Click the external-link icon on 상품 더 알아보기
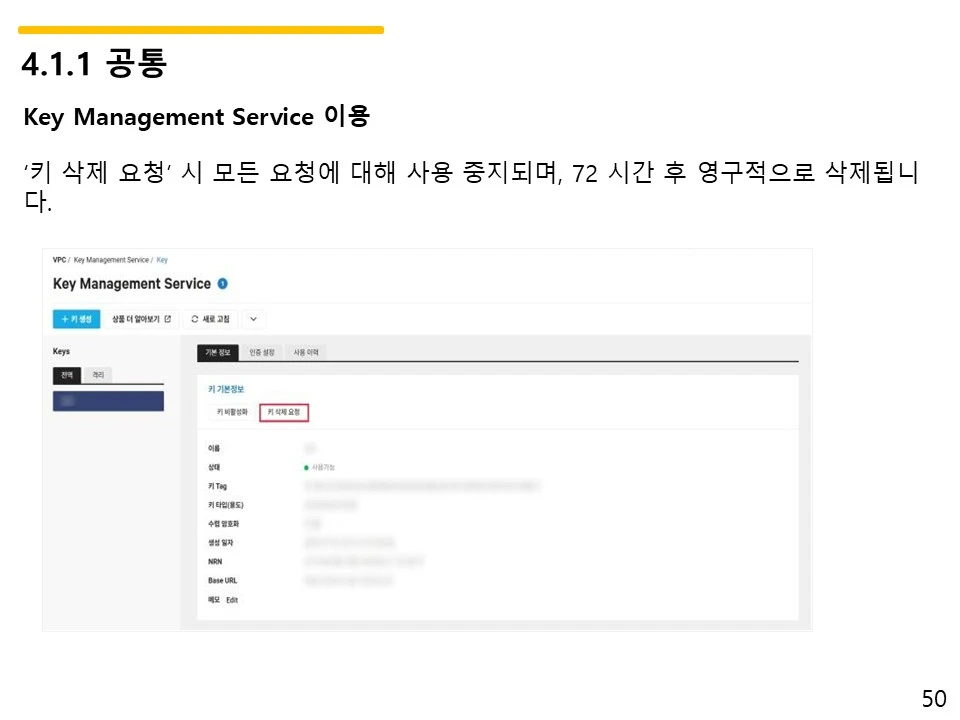The width and height of the screenshot is (960, 720). tap(167, 318)
